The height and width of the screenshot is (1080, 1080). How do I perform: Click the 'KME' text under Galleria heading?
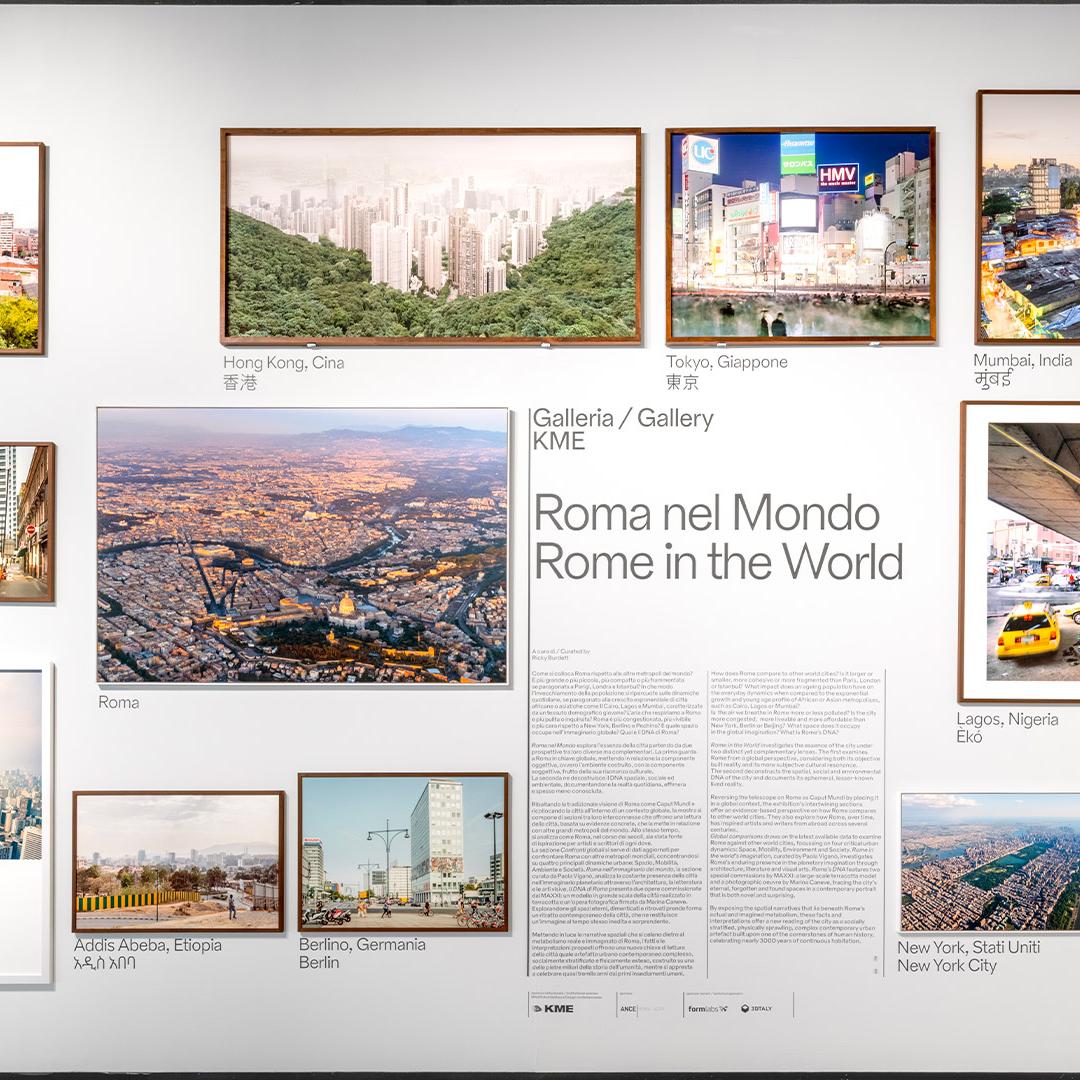pos(559,441)
